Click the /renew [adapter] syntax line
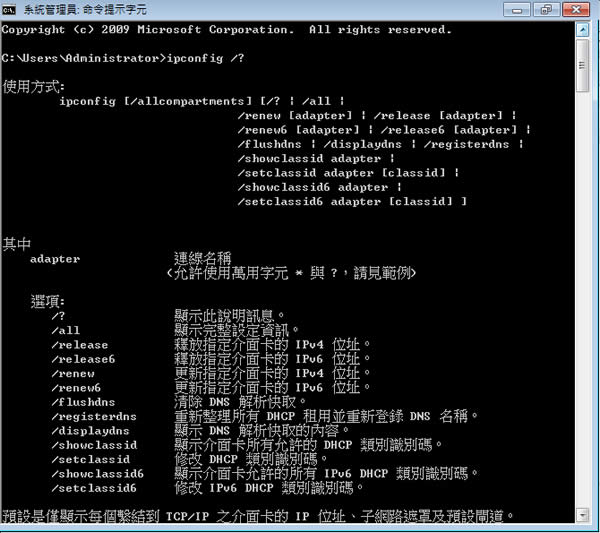 pyautogui.click(x=377, y=116)
